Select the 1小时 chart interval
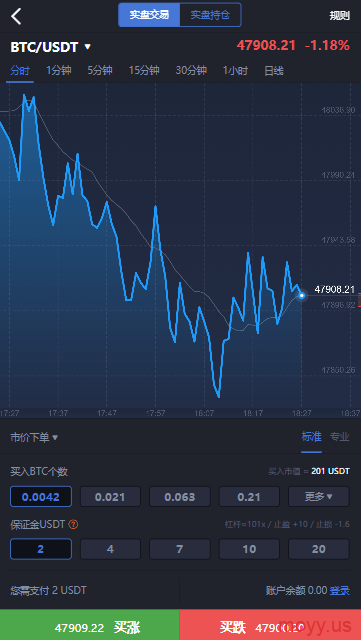The image size is (361, 640). 235,71
